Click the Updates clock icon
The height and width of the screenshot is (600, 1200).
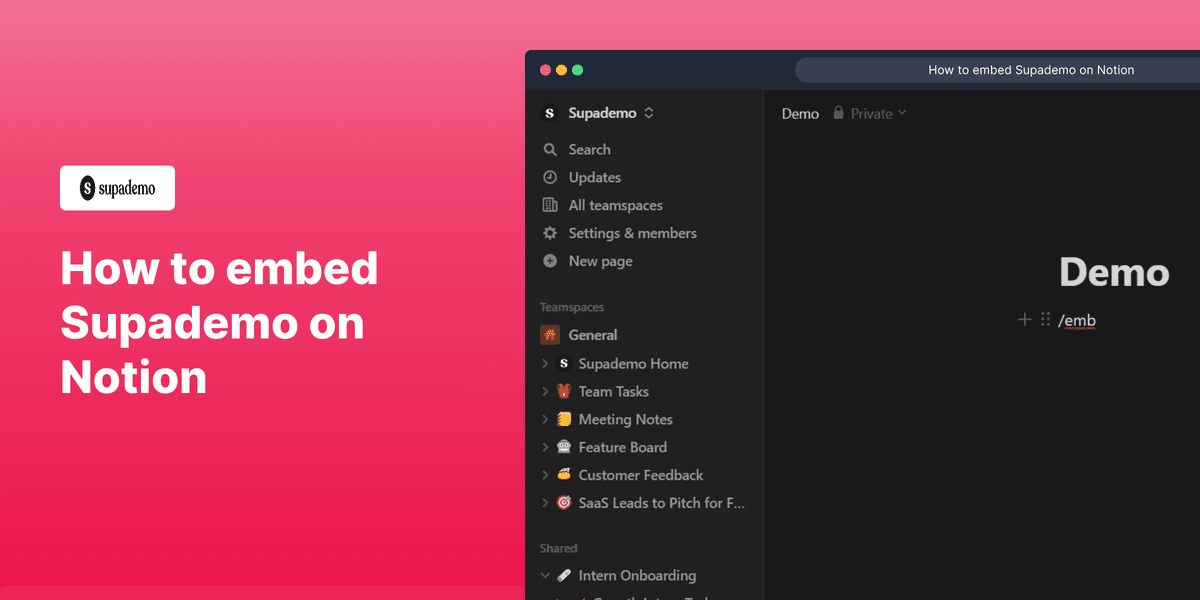pyautogui.click(x=549, y=177)
